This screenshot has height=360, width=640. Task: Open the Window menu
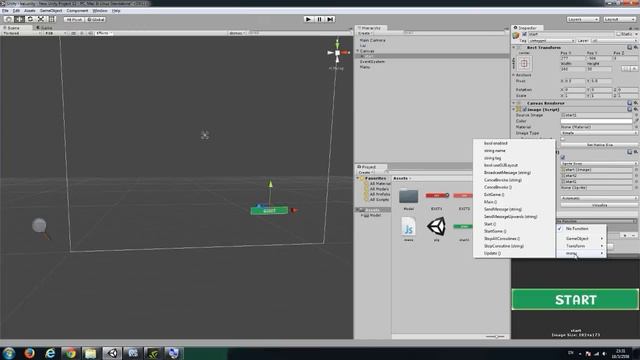100,11
